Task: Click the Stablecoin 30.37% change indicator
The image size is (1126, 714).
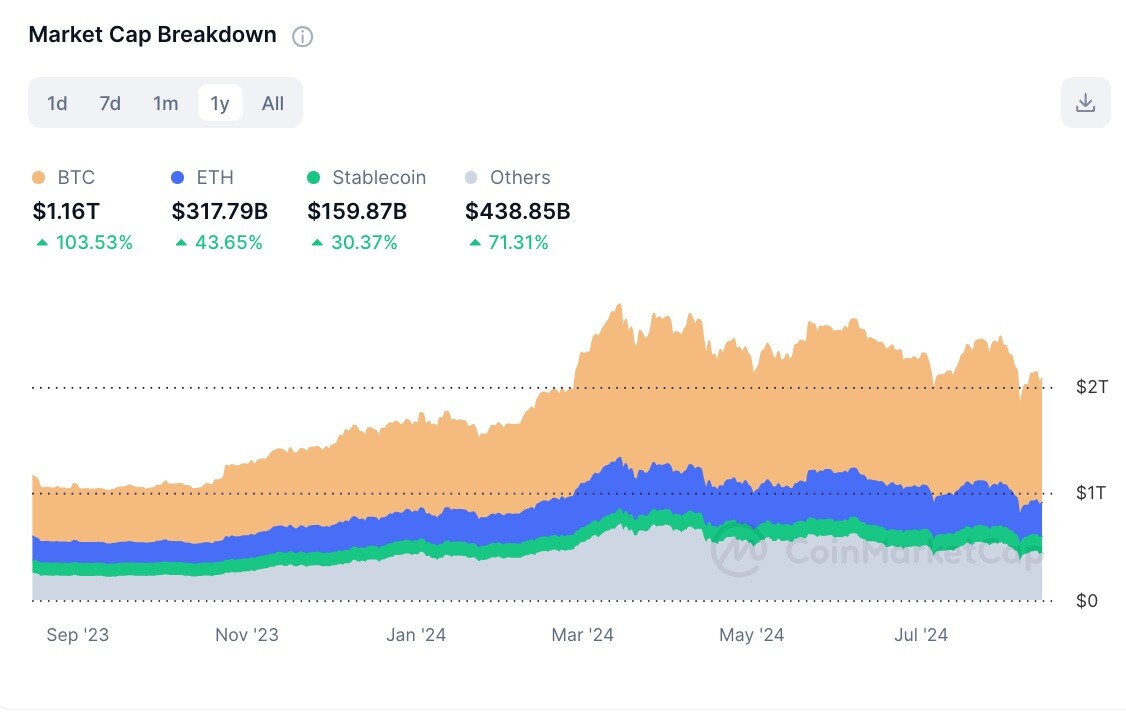Action: [x=354, y=243]
